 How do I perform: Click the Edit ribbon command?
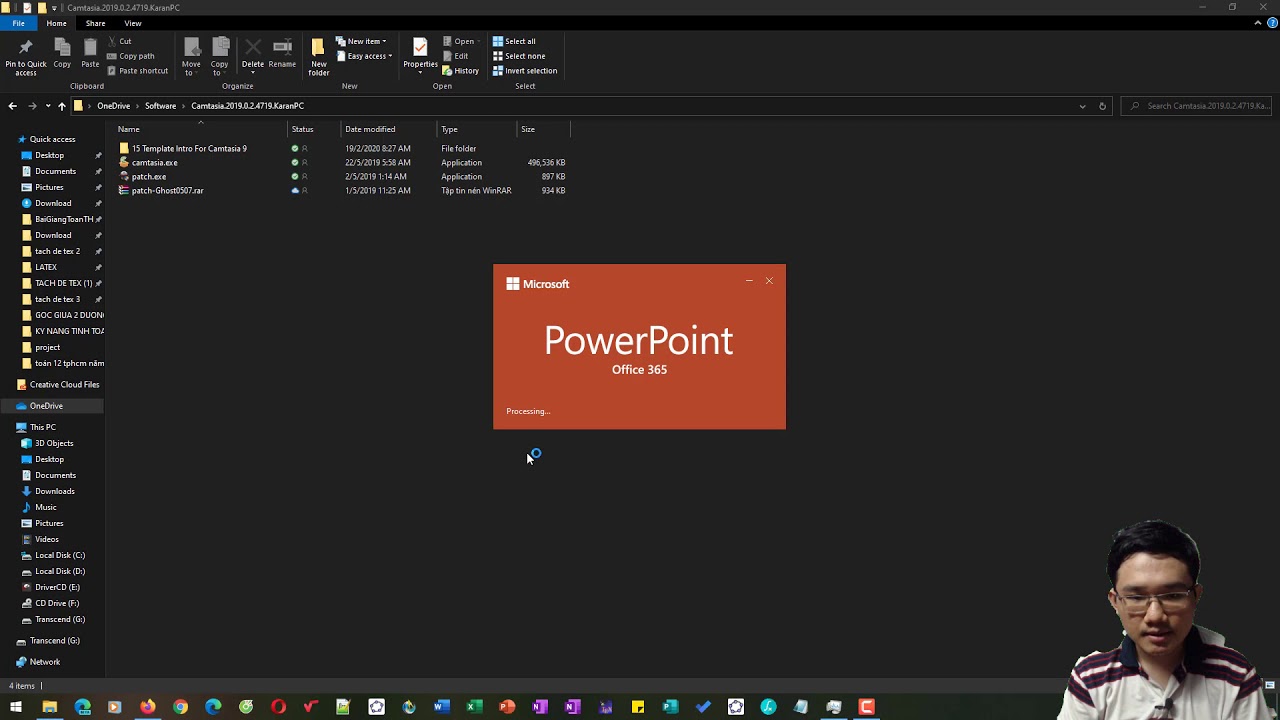tap(456, 56)
